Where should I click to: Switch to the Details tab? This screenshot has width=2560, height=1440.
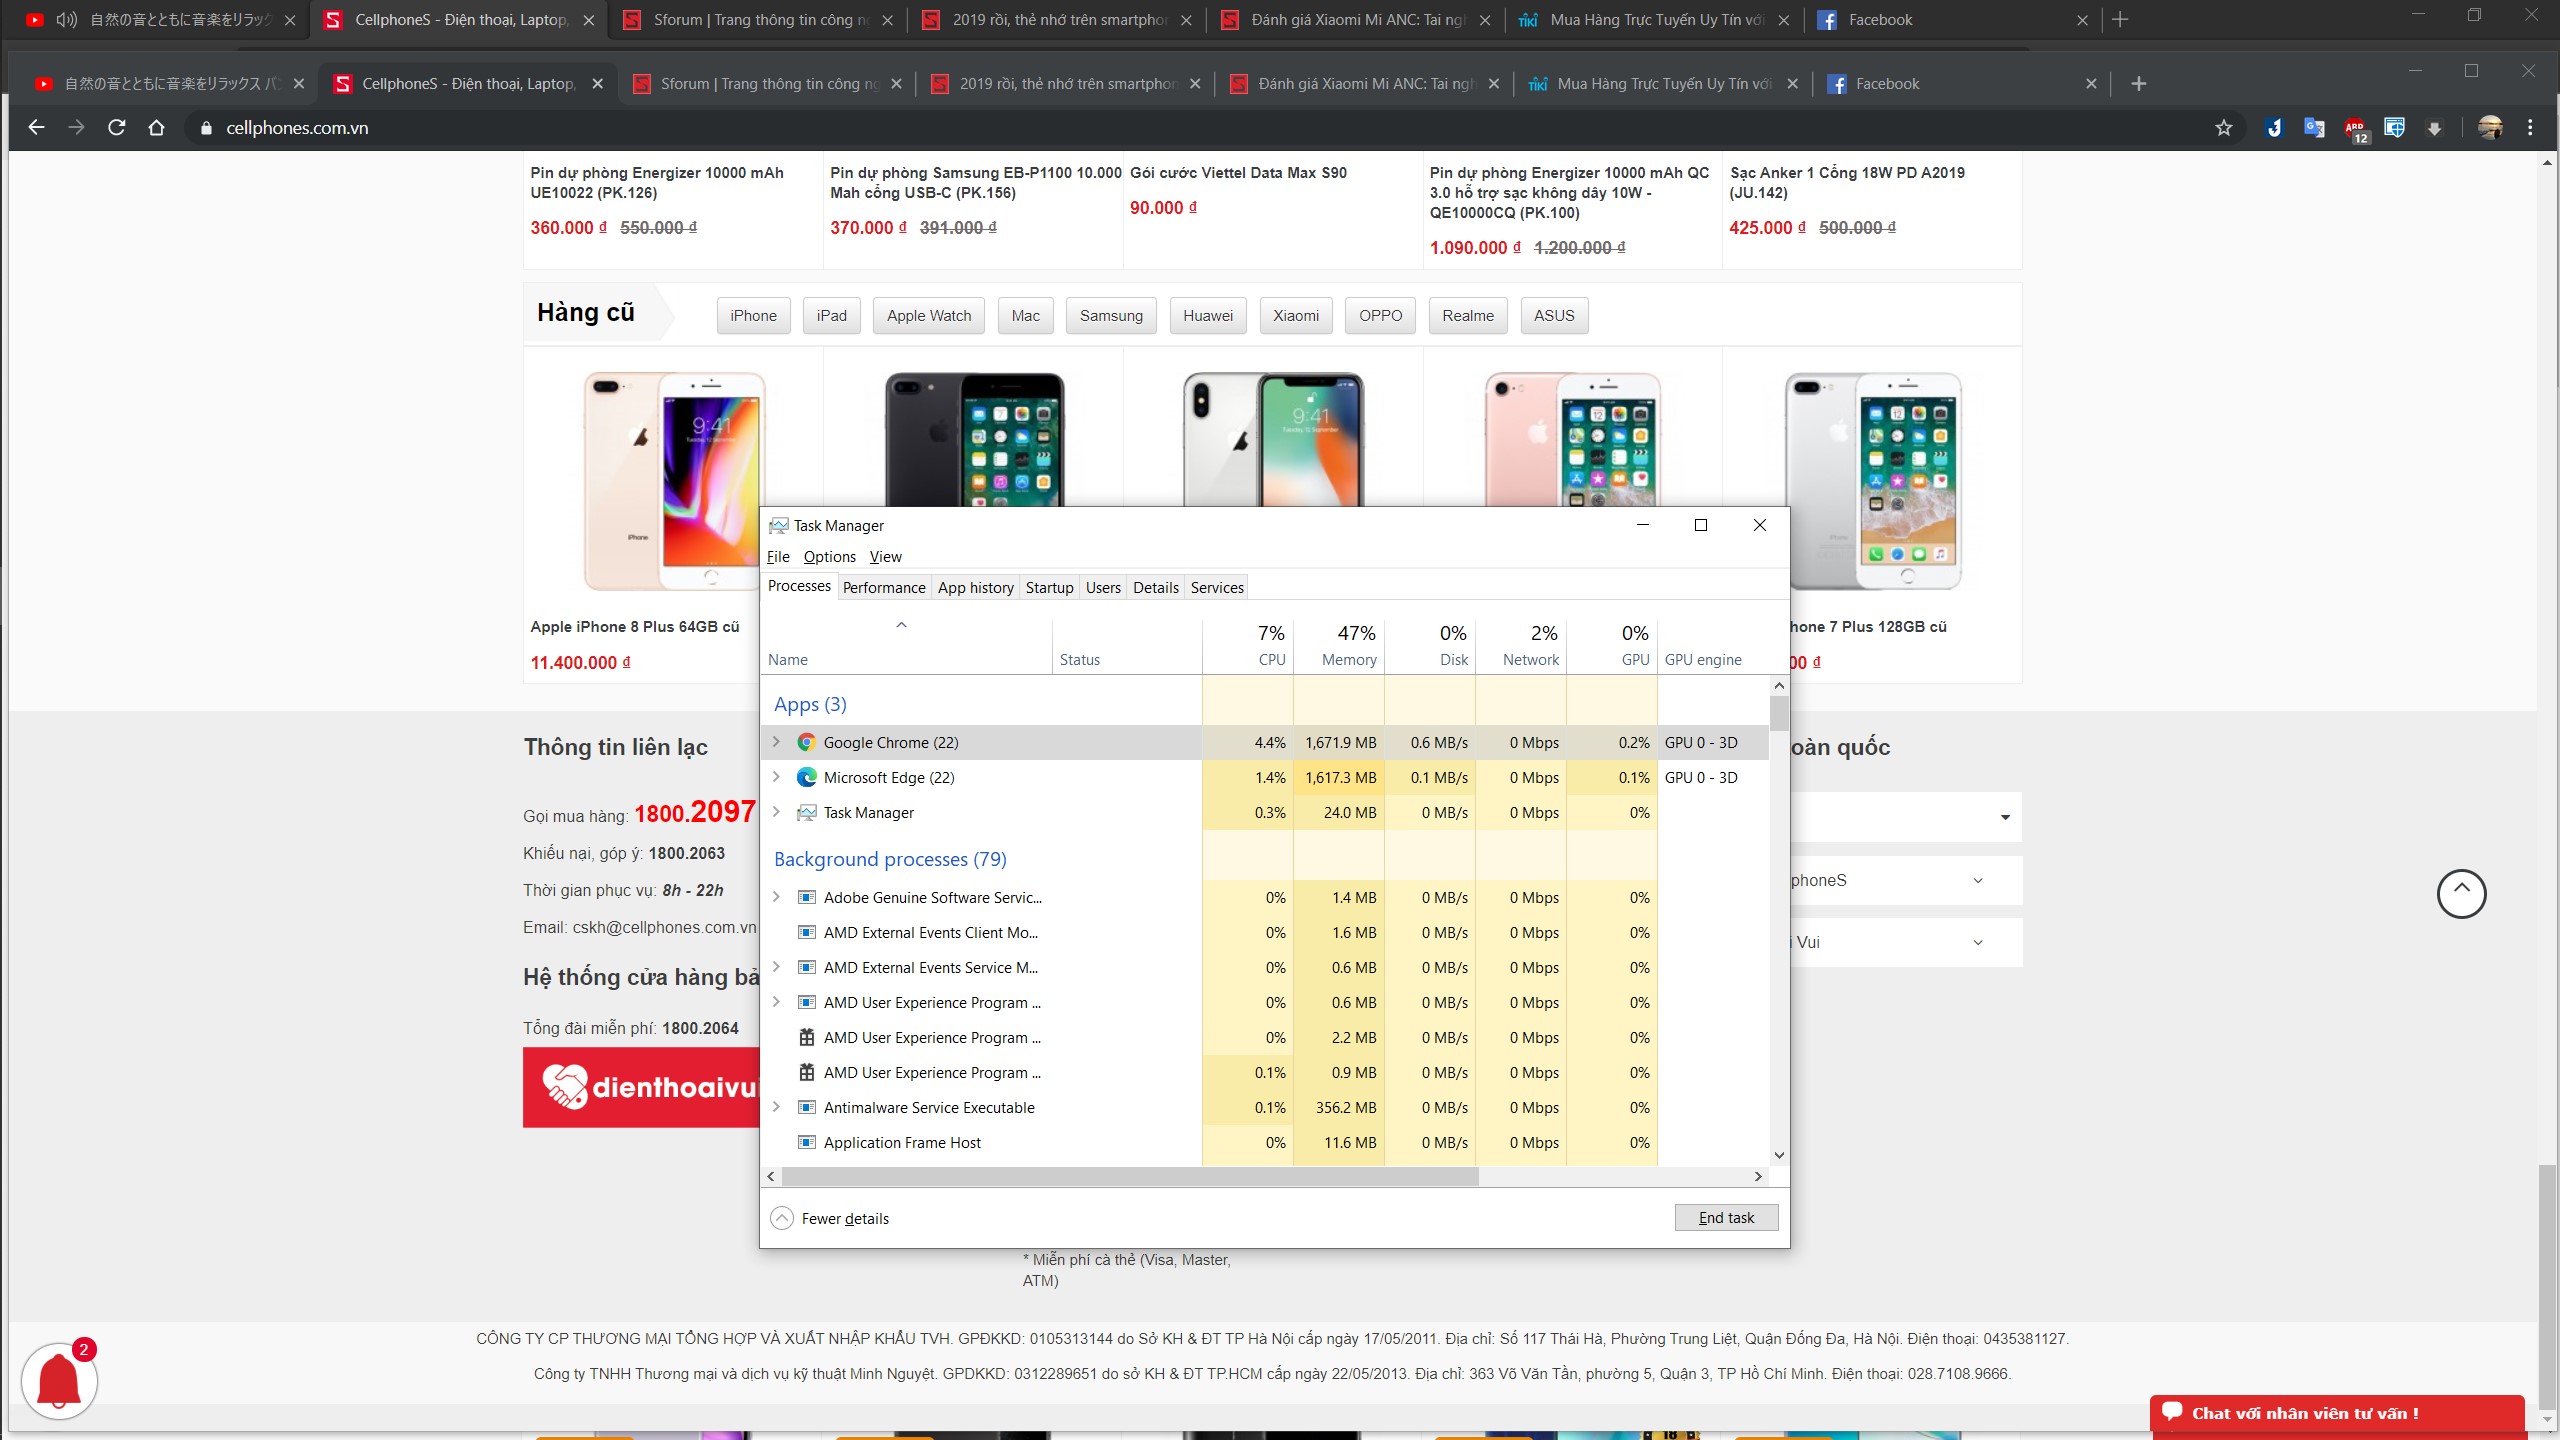click(x=1156, y=588)
